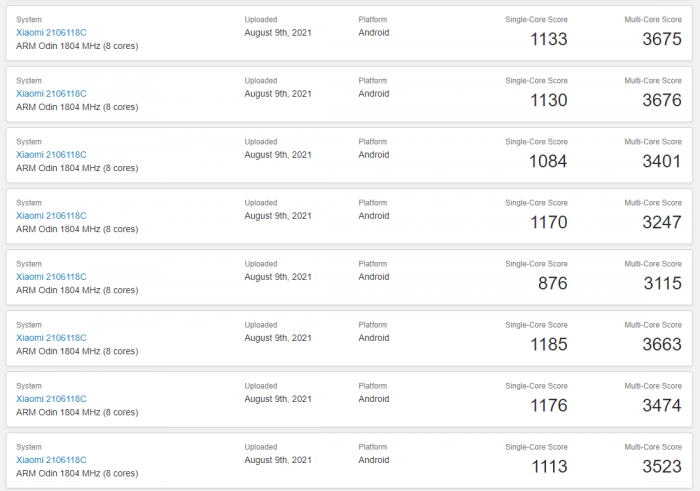
Task: Select the multi-core score 3523
Action: [662, 467]
